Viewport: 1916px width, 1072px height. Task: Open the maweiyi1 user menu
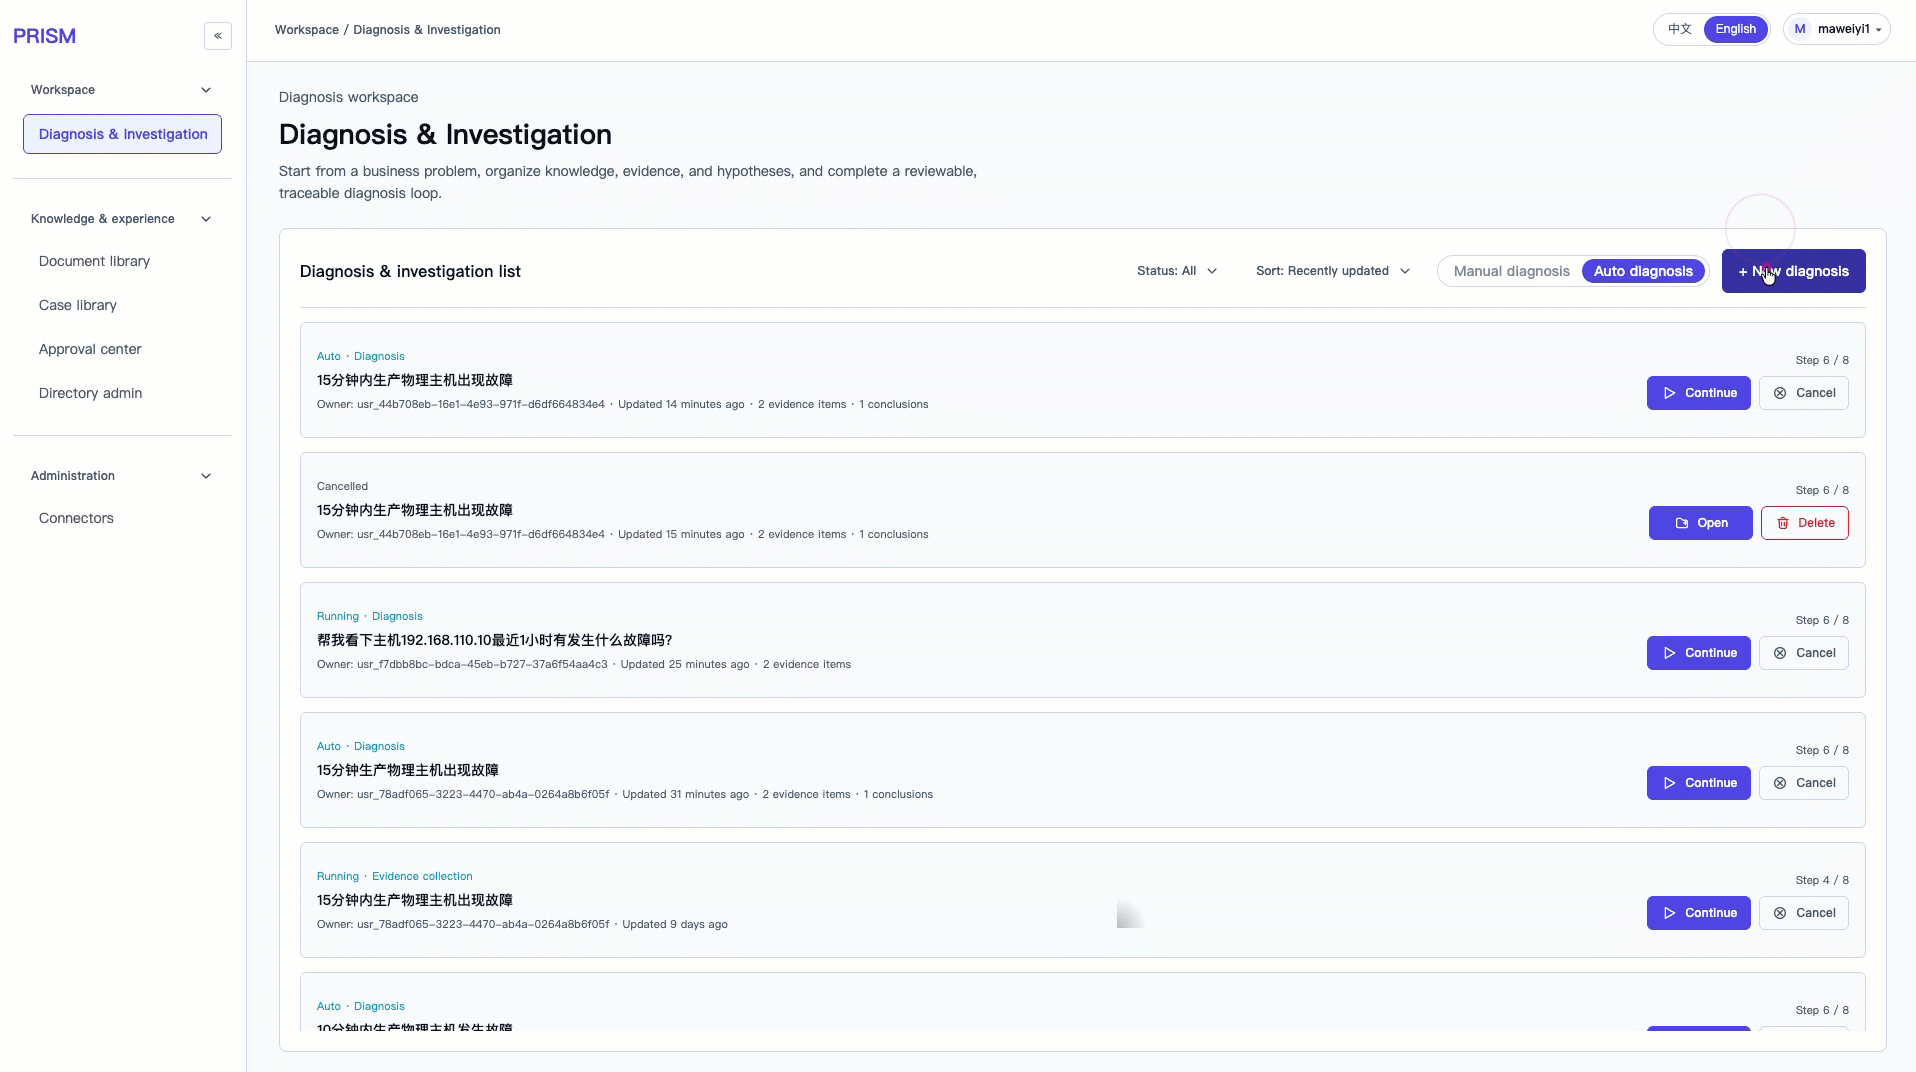[x=1837, y=29]
